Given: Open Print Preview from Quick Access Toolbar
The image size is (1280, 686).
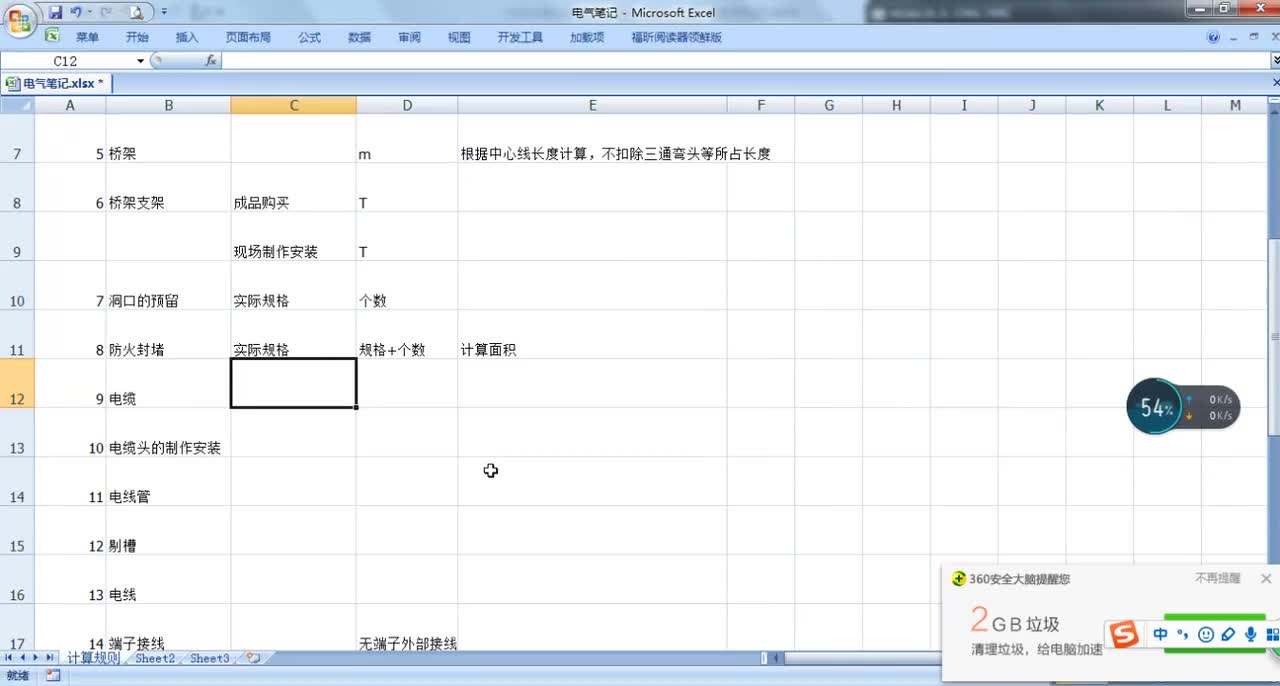Looking at the screenshot, I should point(136,13).
